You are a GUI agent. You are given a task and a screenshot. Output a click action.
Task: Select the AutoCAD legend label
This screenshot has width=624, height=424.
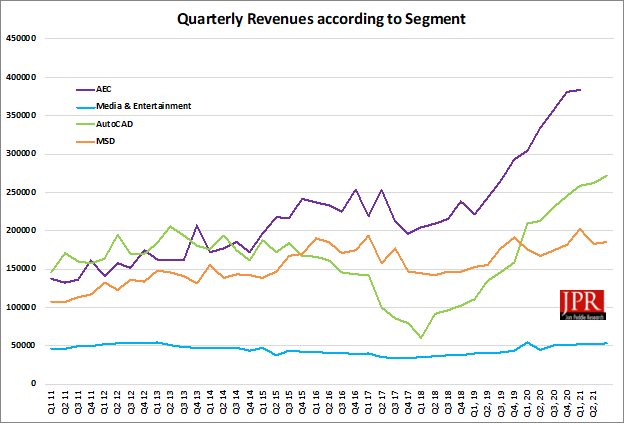coord(114,124)
